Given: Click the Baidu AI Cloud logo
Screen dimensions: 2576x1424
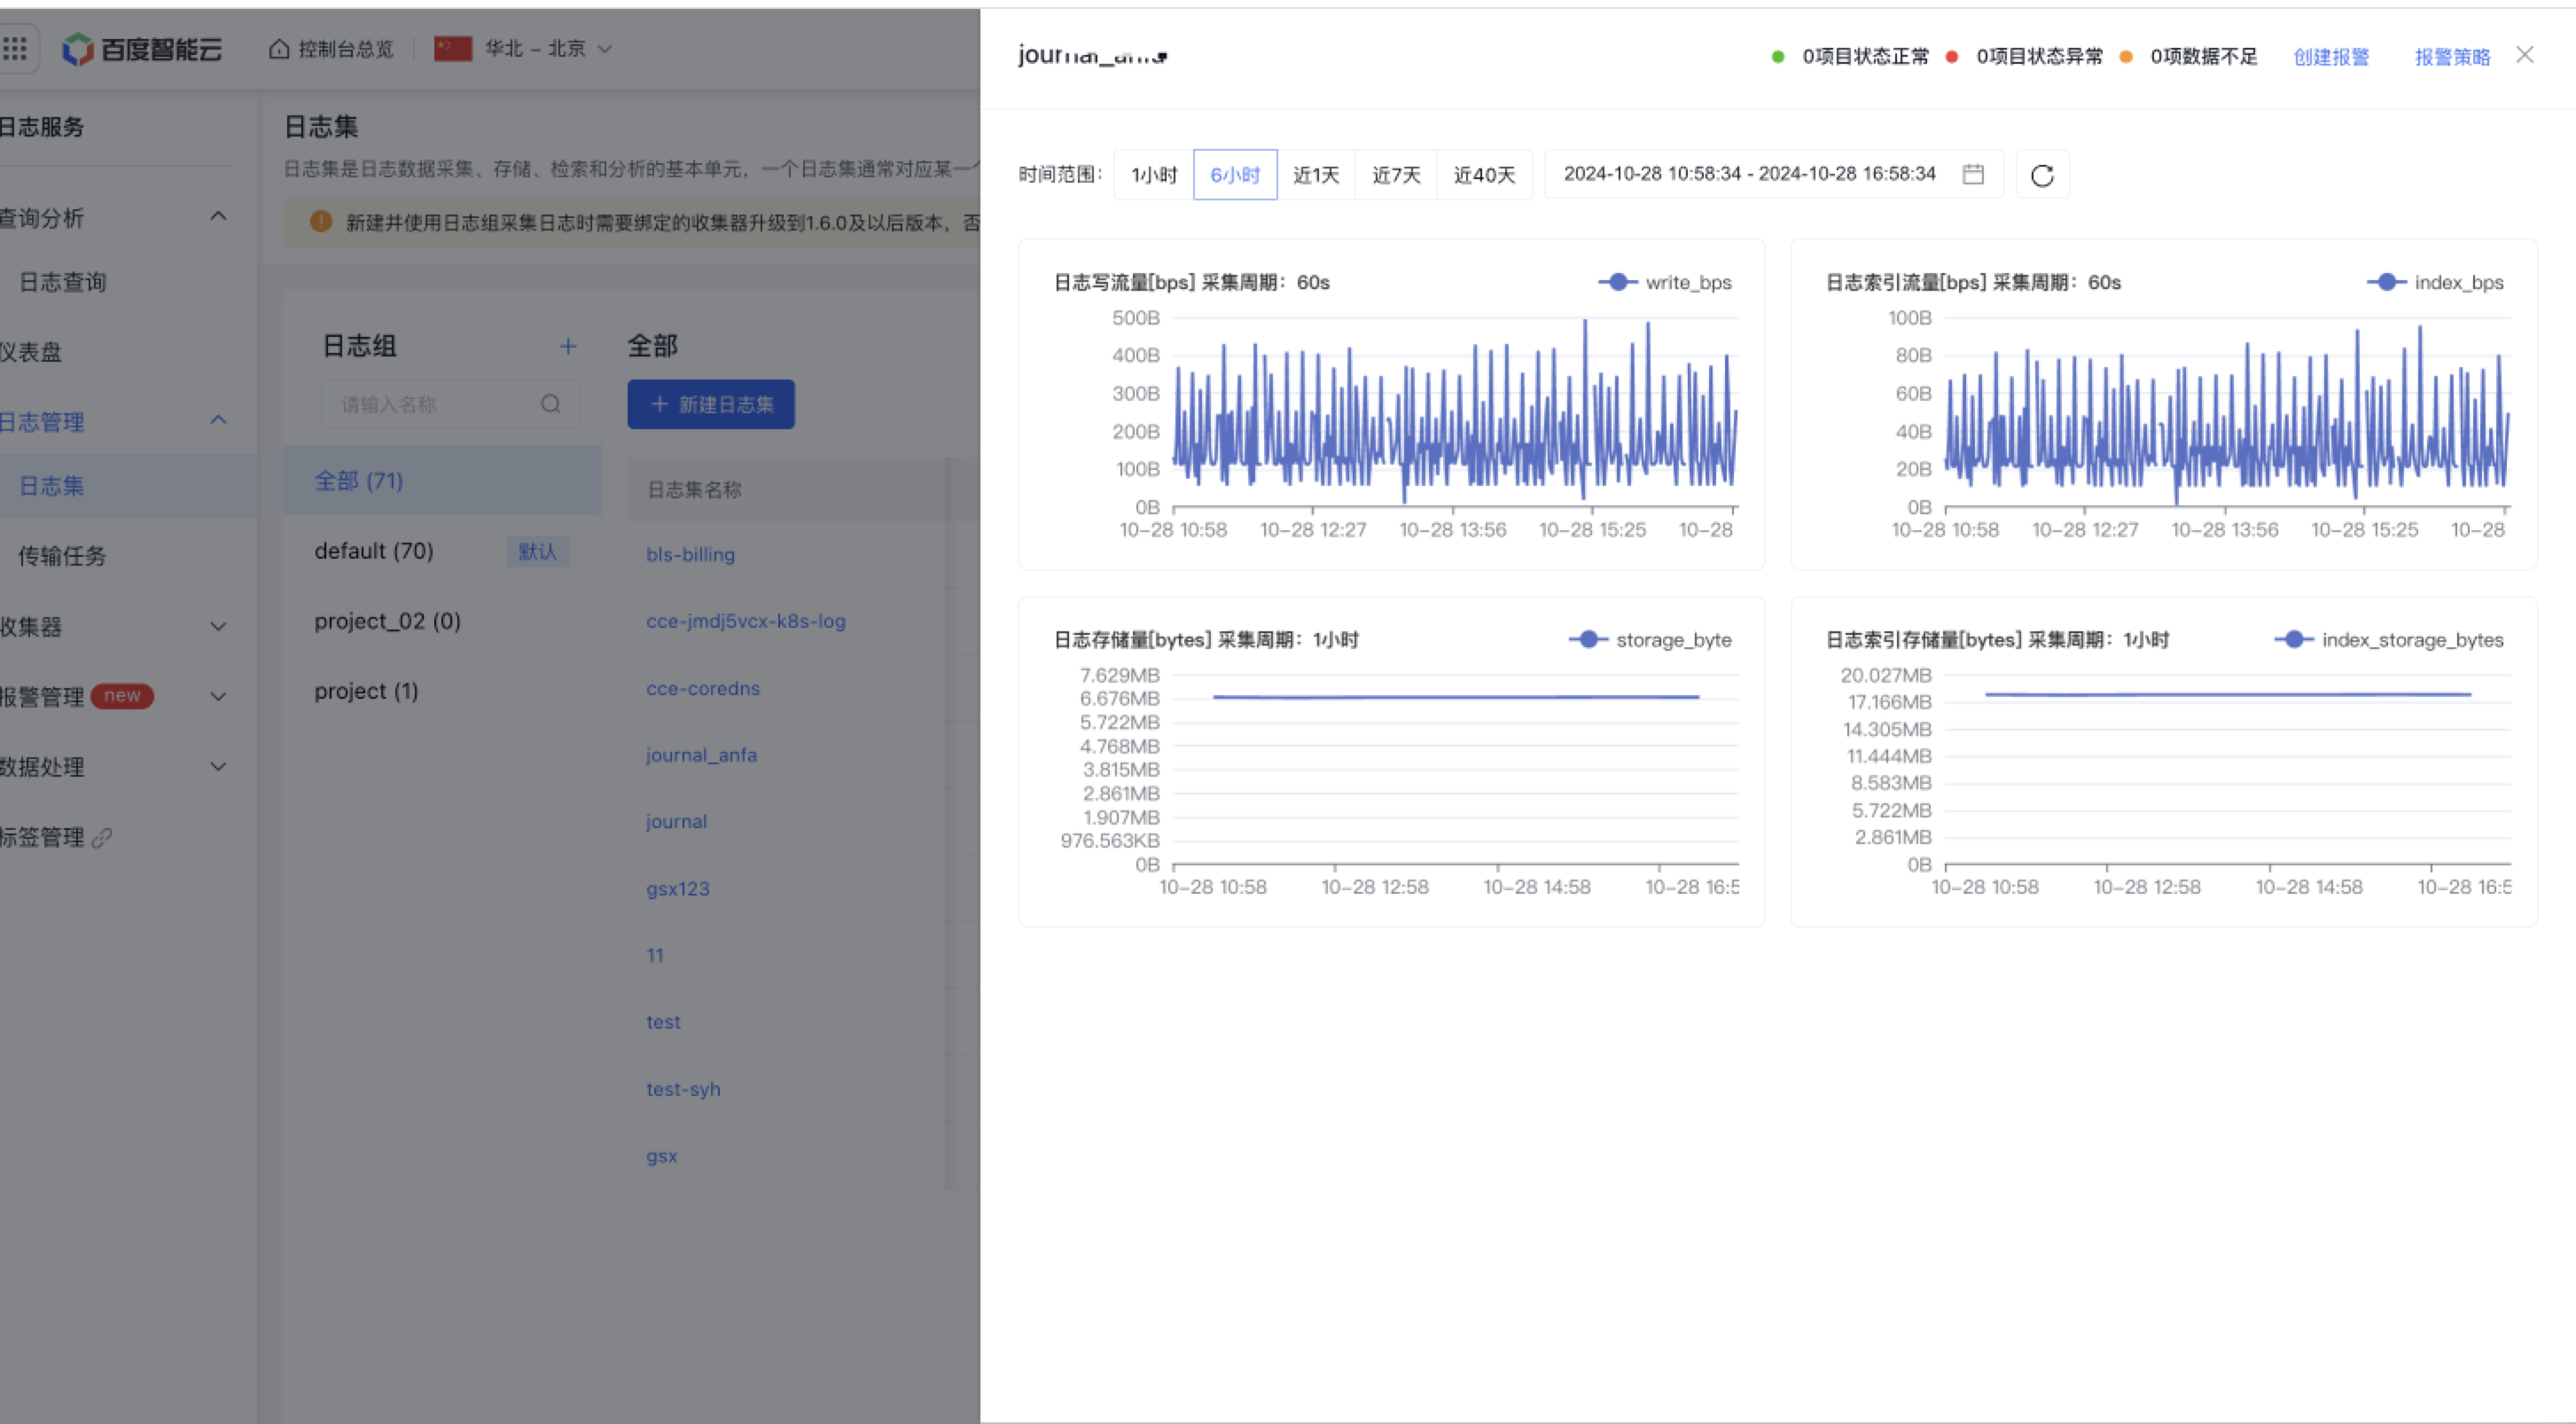Looking at the screenshot, I should click(x=142, y=49).
